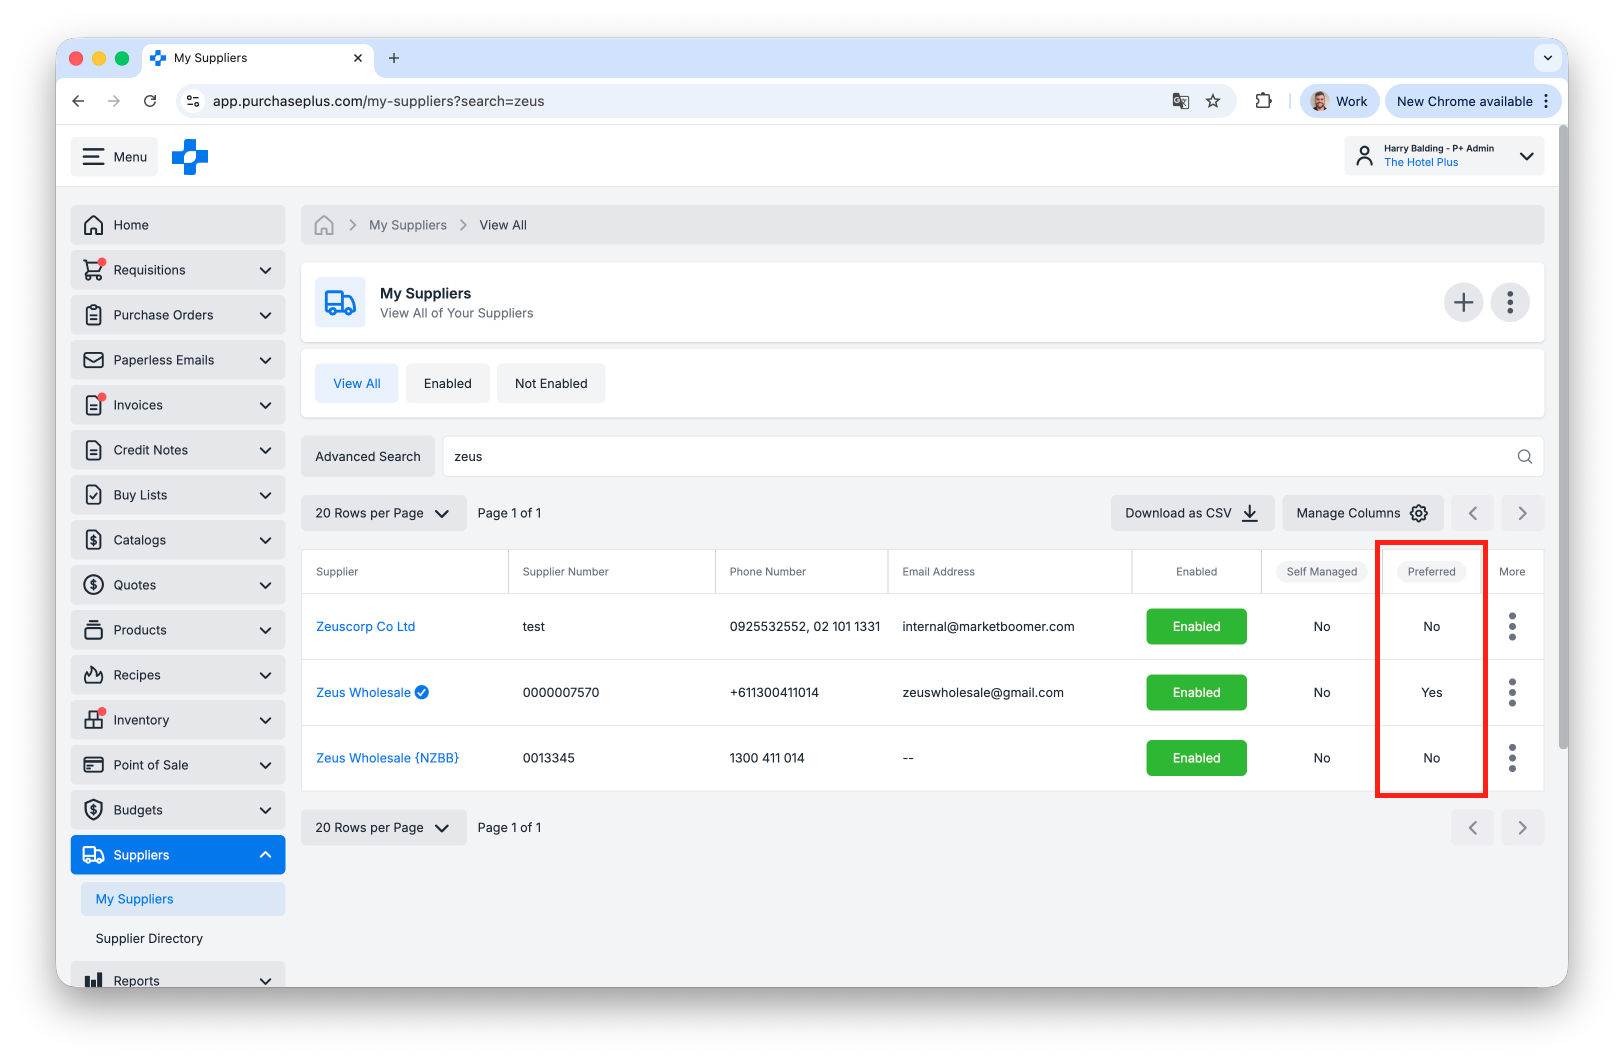Switch to Enabled tab
1624x1061 pixels.
coord(448,384)
